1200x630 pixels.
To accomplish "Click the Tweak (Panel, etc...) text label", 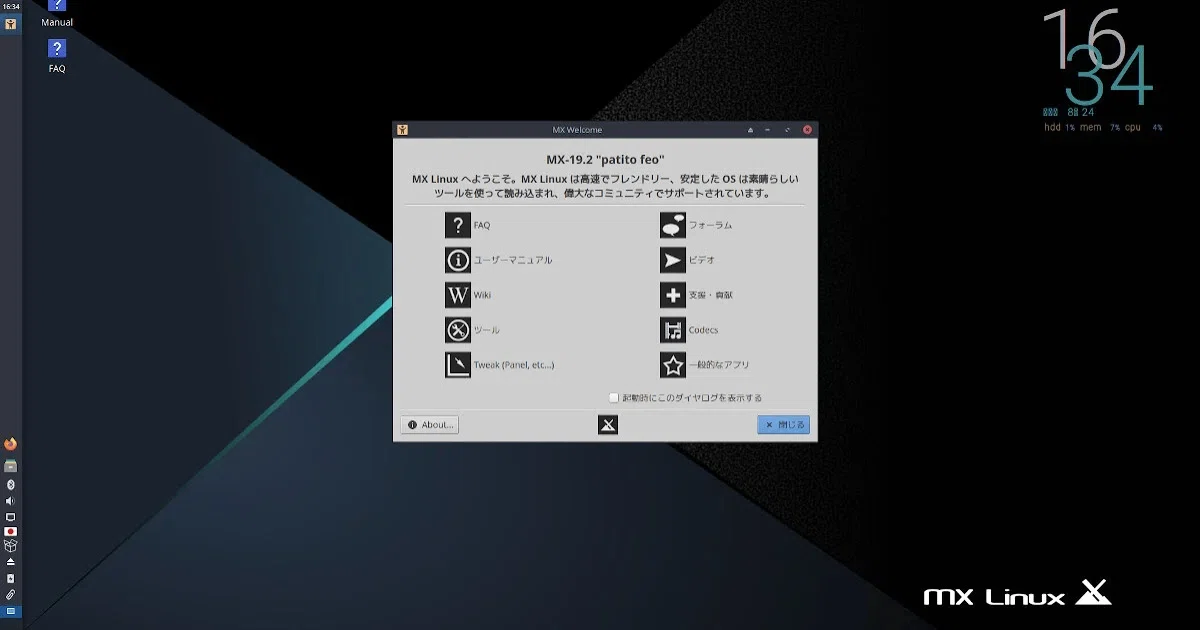I will pos(514,365).
